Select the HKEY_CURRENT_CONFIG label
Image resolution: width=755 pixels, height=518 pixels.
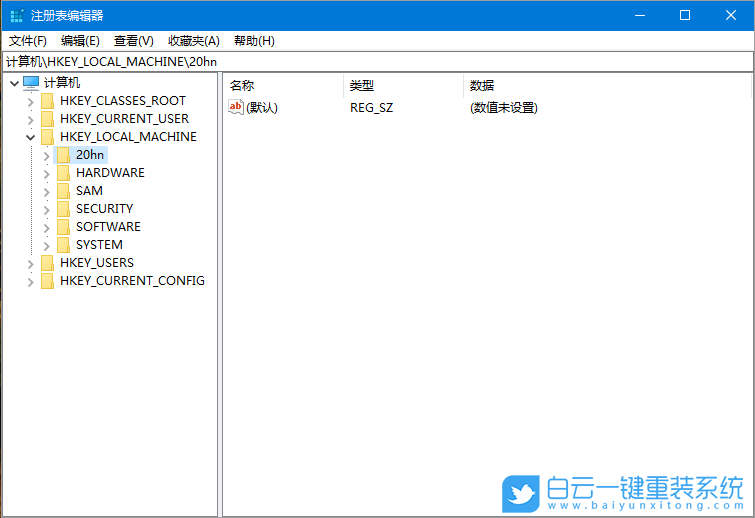coord(132,280)
